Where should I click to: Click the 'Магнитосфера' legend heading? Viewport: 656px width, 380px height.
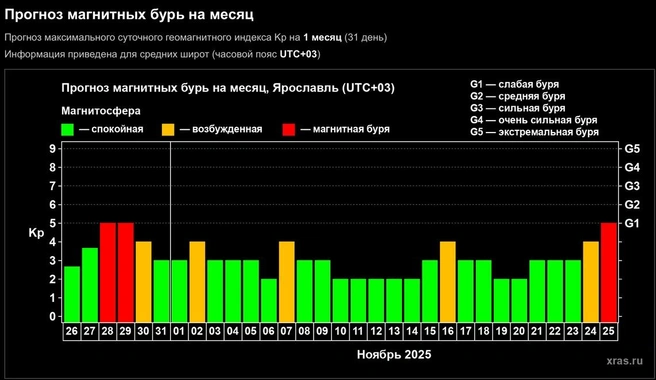coord(101,111)
